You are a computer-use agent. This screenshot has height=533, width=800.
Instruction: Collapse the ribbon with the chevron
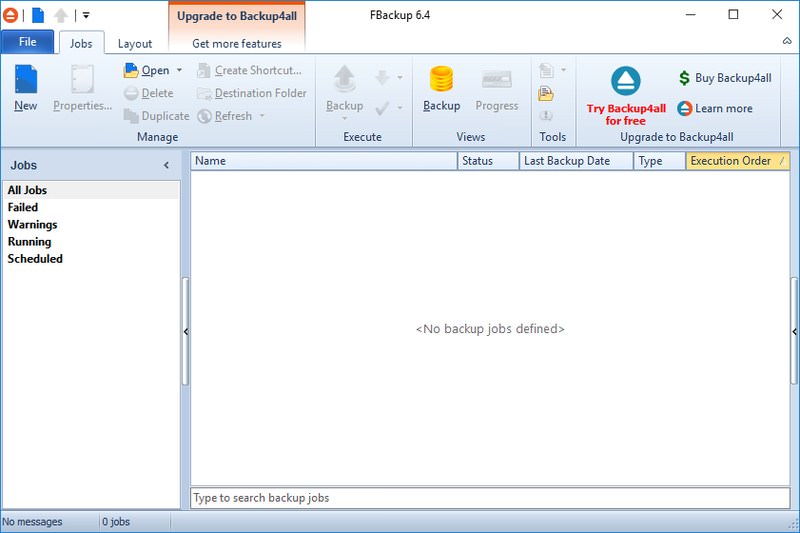pyautogui.click(x=787, y=41)
